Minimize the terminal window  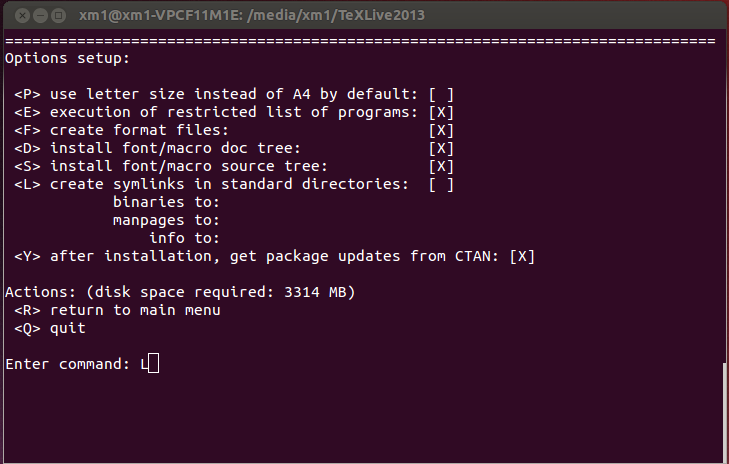tap(40, 15)
